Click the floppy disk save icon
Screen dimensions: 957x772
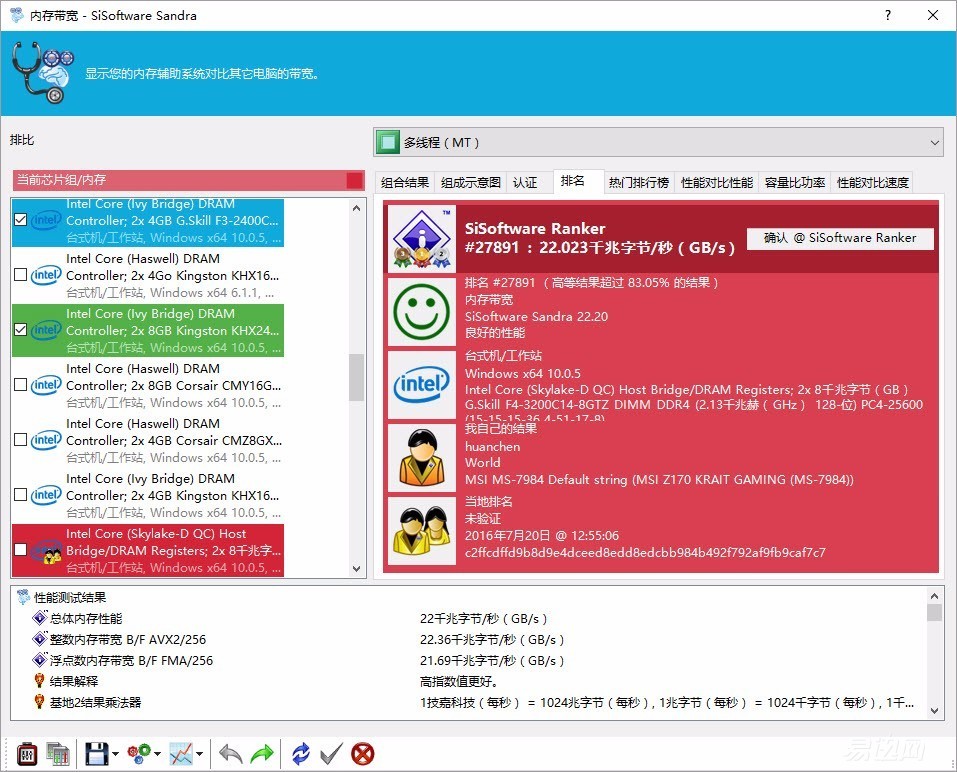pos(96,754)
